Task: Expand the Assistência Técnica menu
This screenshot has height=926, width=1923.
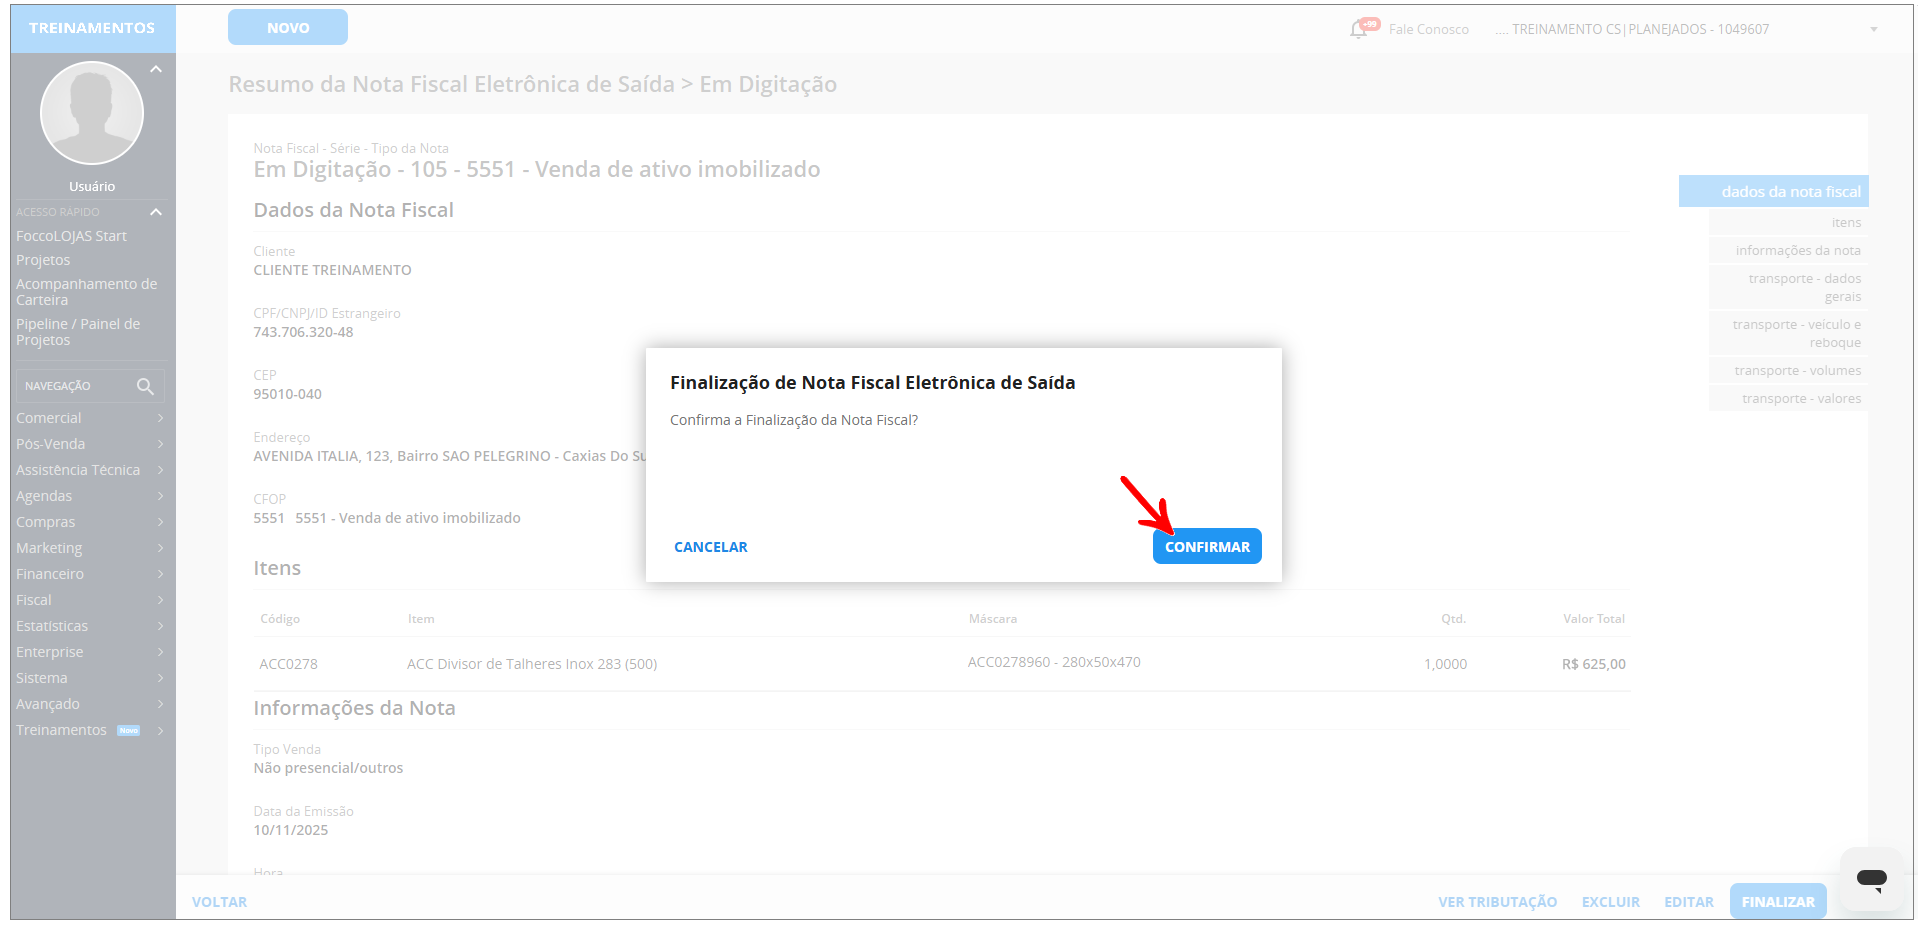Action: pyautogui.click(x=90, y=470)
